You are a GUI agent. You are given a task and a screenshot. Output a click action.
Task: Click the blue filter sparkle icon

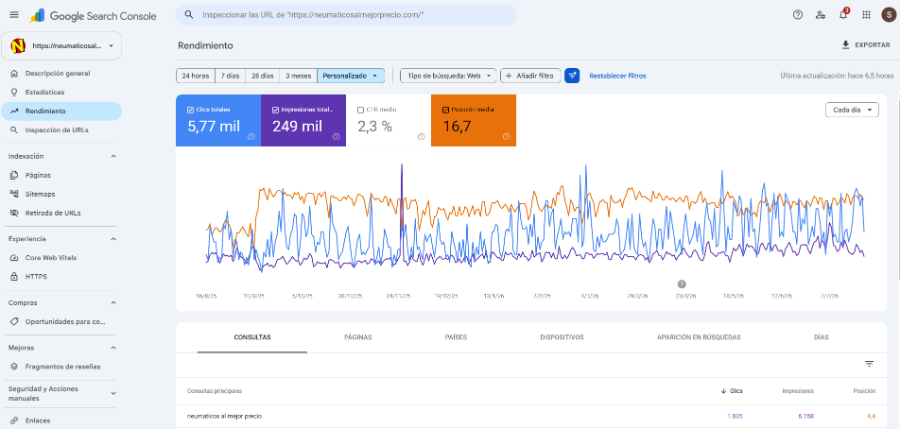(572, 75)
